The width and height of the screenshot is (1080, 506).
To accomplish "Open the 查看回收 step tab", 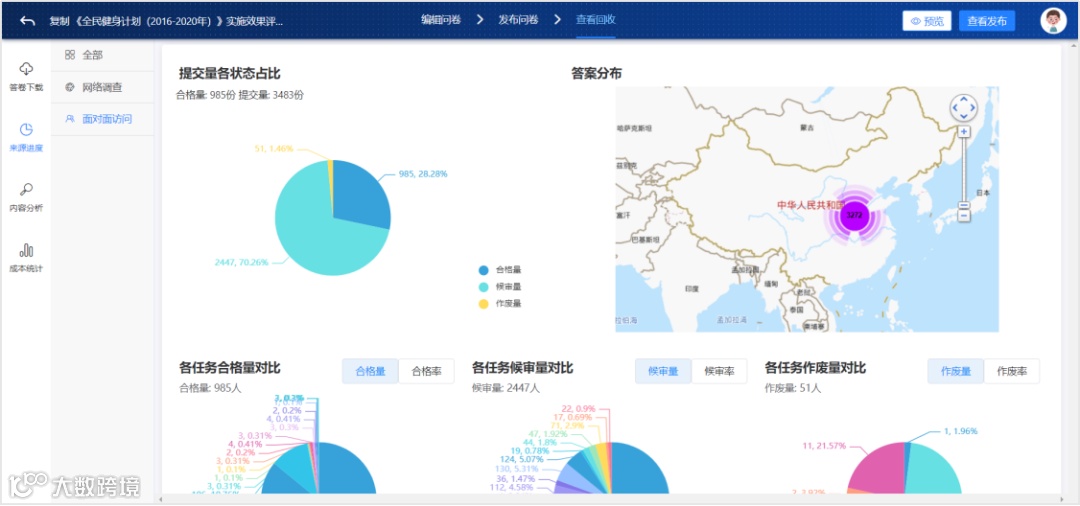I will pyautogui.click(x=596, y=20).
